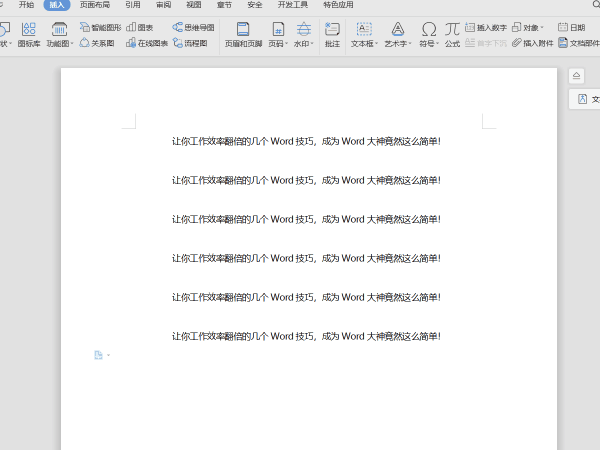Open the 图标库 icon library

tap(29, 34)
